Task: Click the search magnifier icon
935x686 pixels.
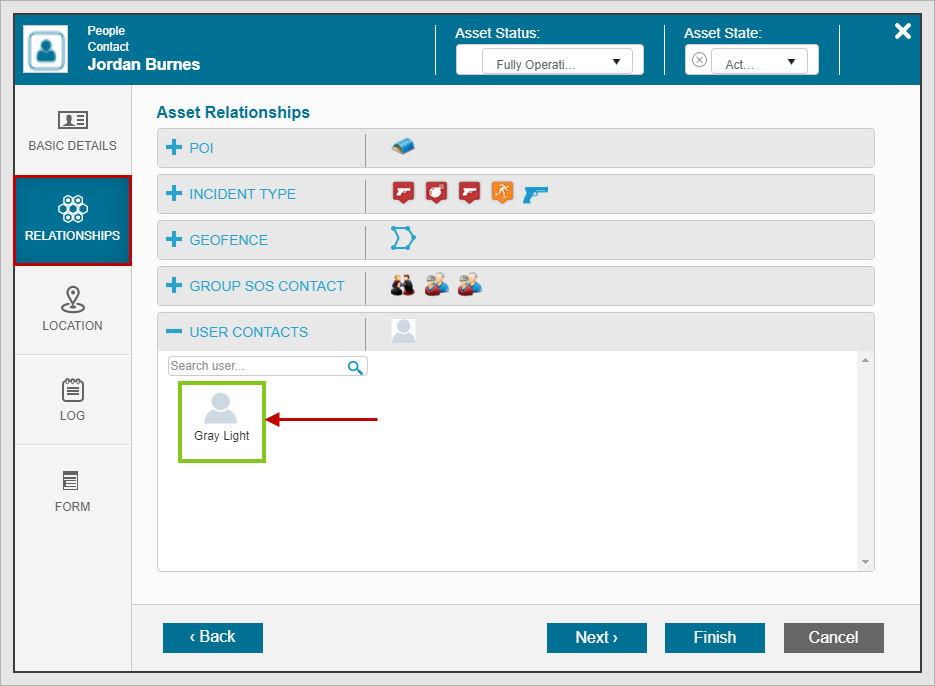Action: point(355,367)
